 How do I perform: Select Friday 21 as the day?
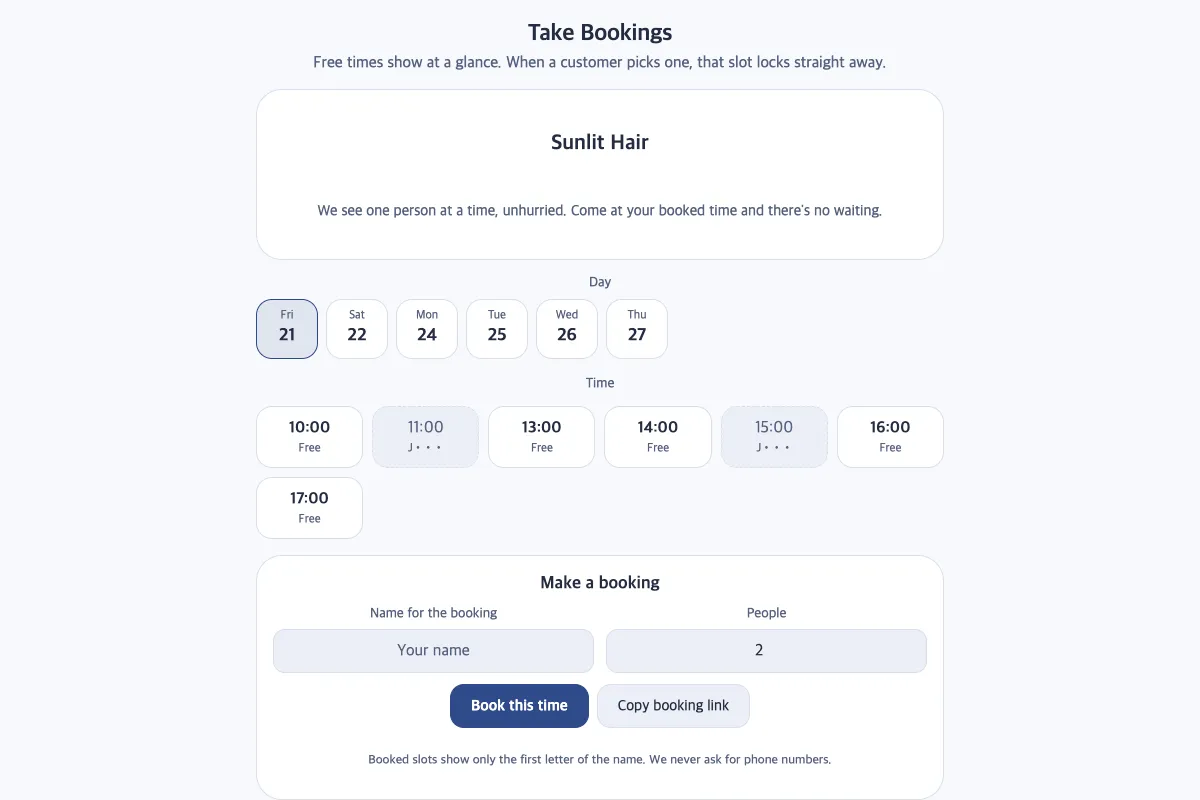tap(287, 329)
